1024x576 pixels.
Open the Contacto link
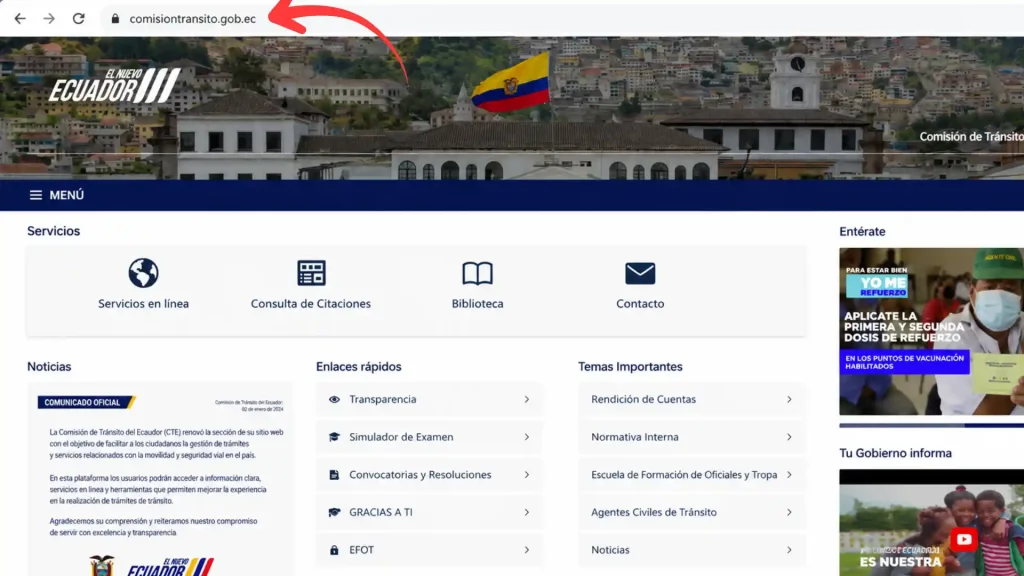[640, 304]
